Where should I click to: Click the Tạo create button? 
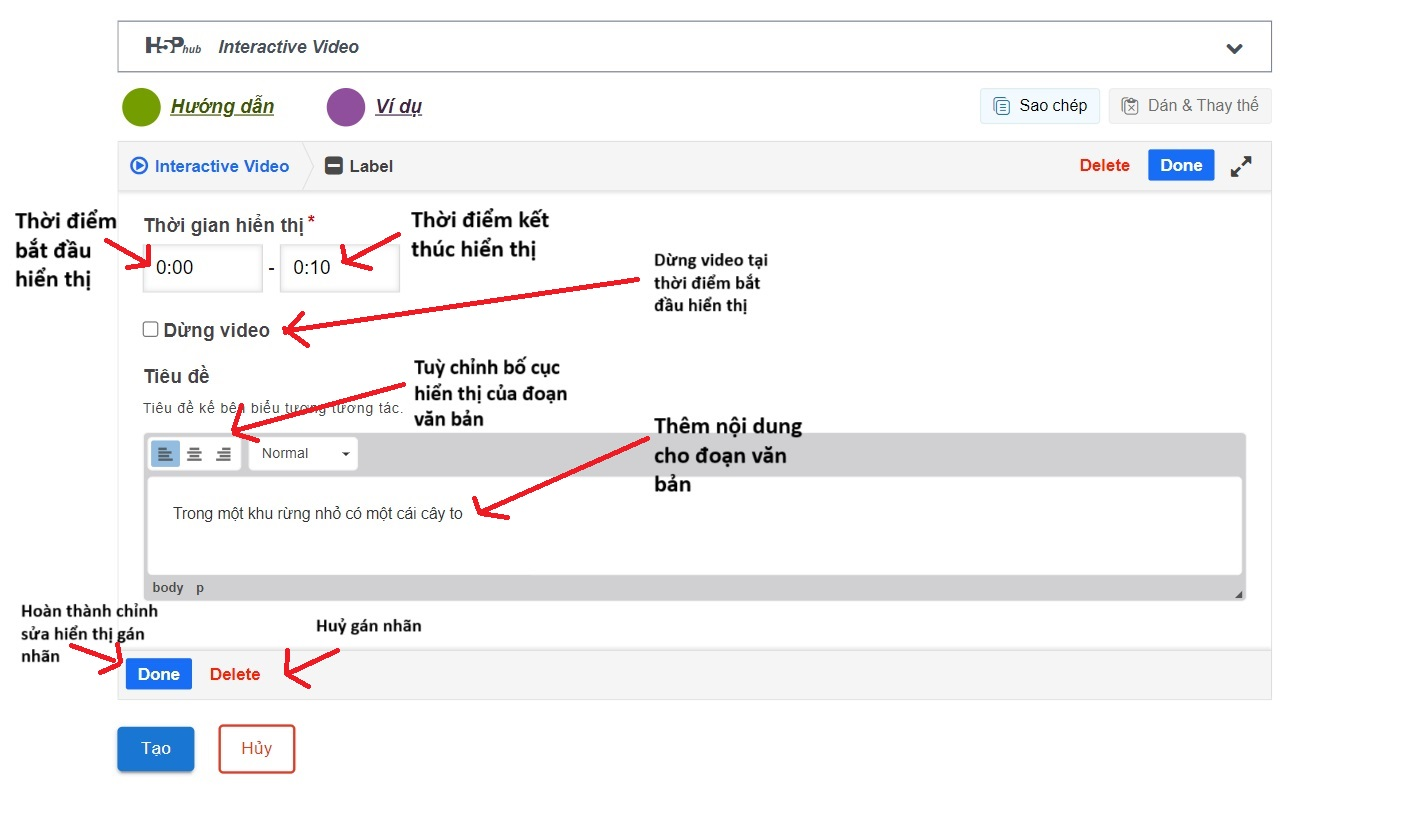[156, 749]
